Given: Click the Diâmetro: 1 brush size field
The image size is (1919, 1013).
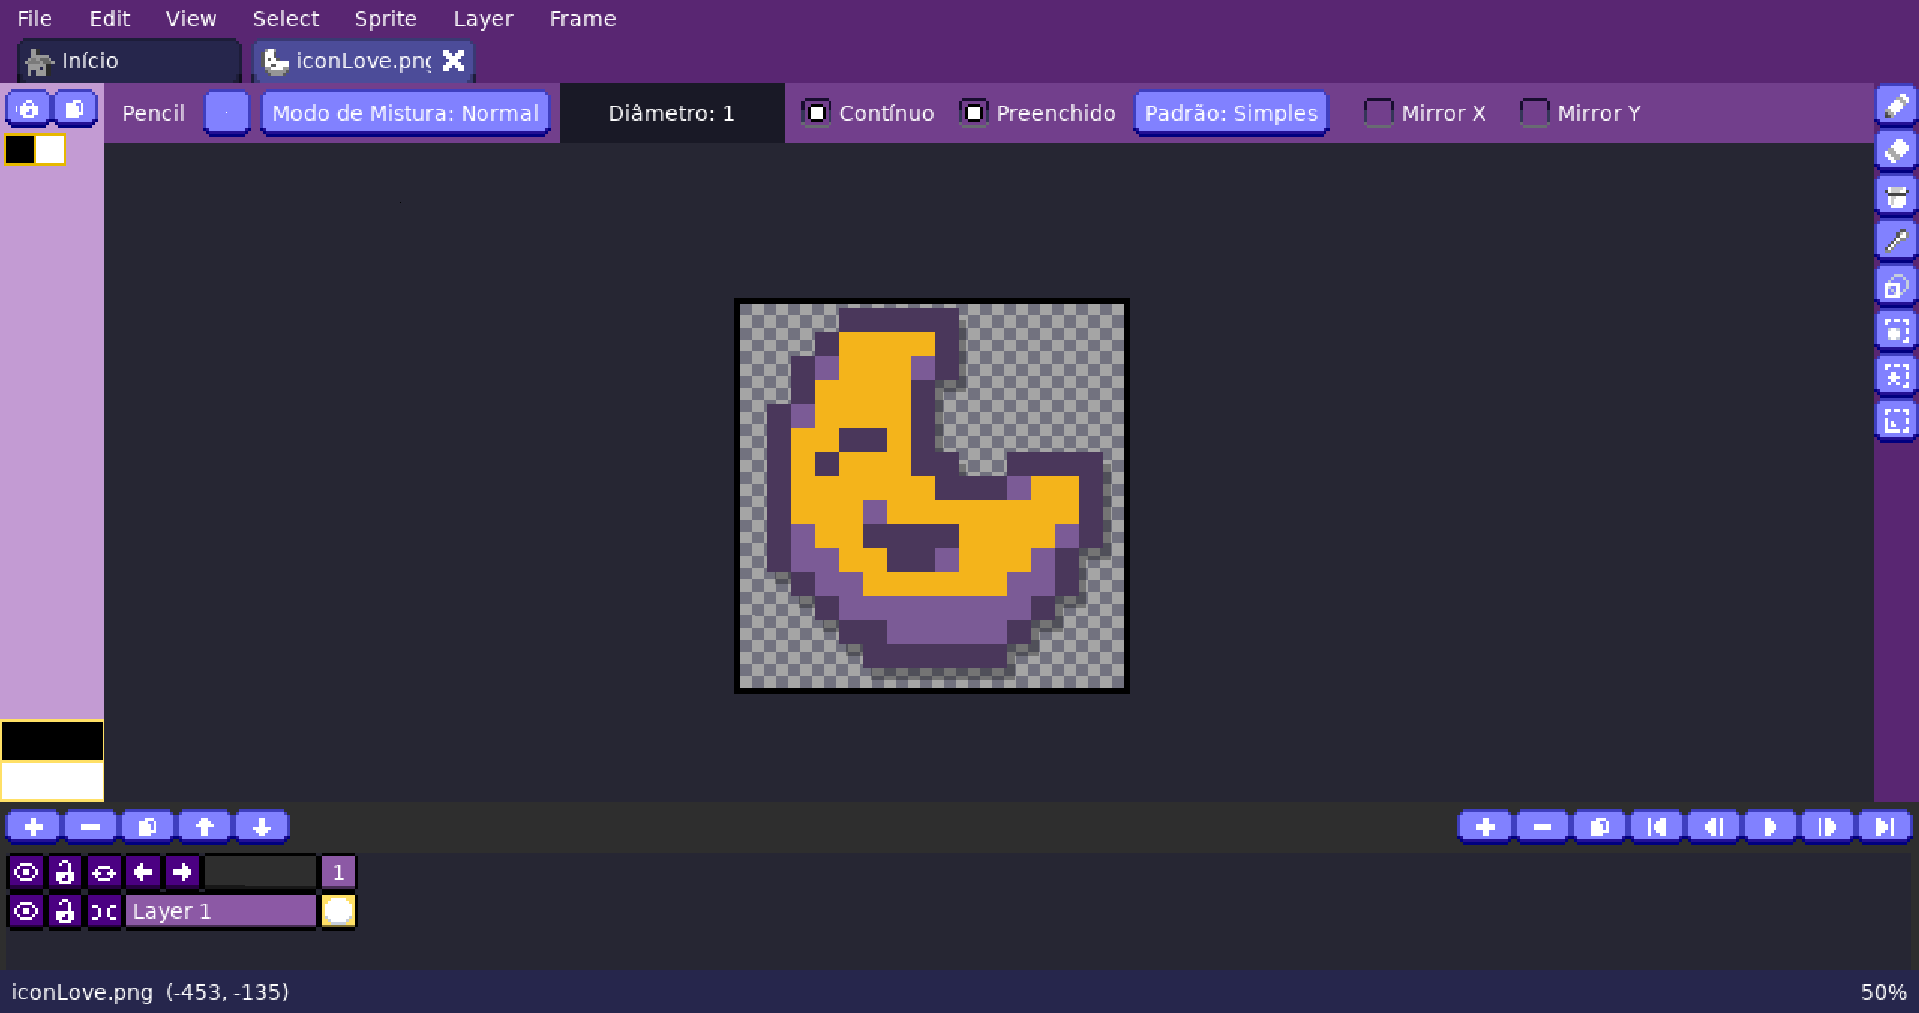Looking at the screenshot, I should click(672, 113).
